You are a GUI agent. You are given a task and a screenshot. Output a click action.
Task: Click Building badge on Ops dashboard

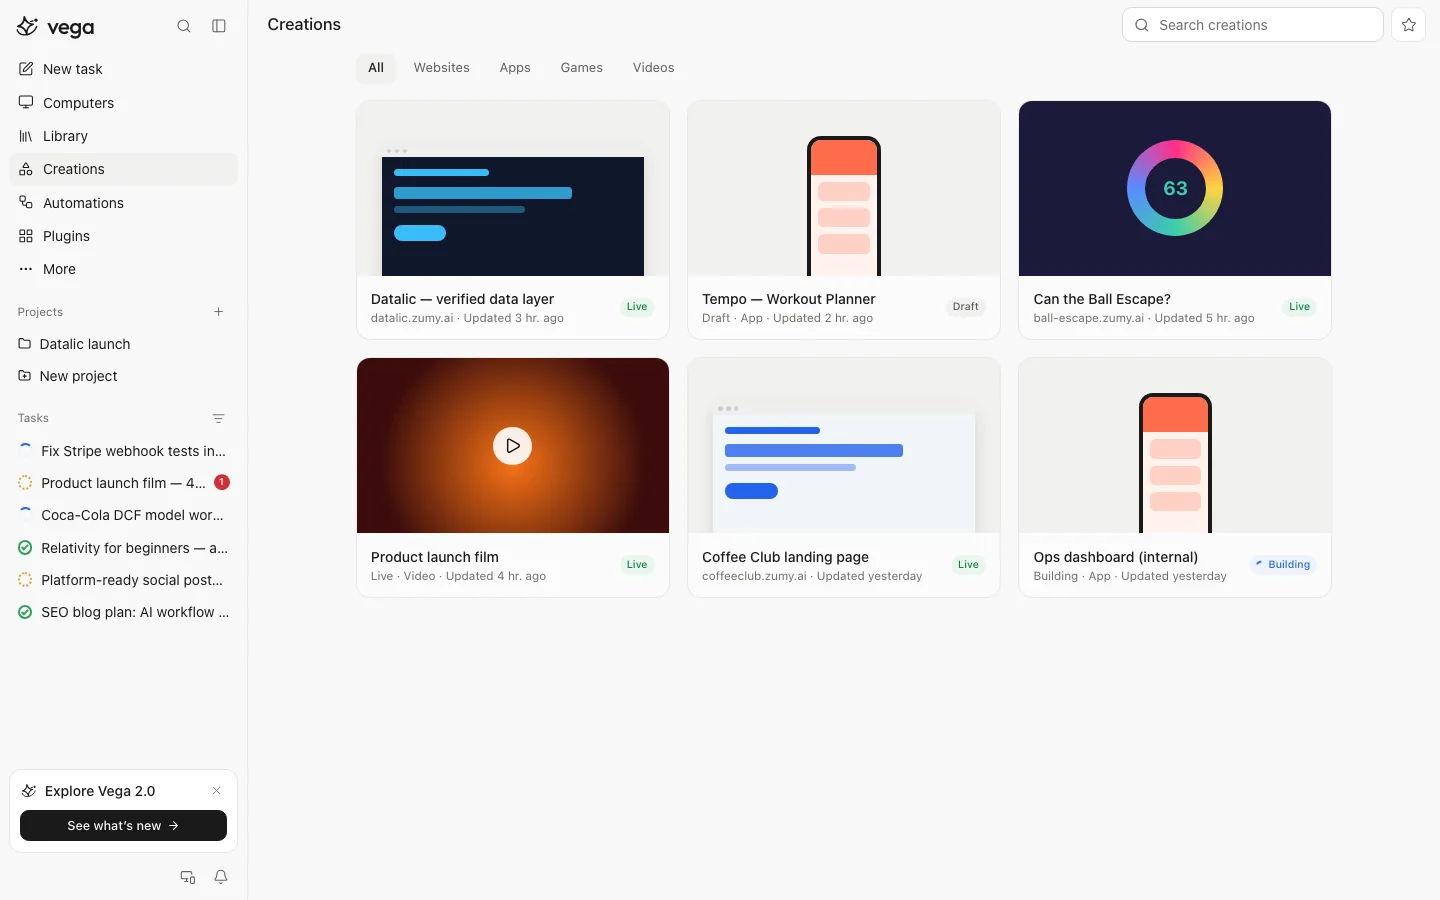point(1283,565)
